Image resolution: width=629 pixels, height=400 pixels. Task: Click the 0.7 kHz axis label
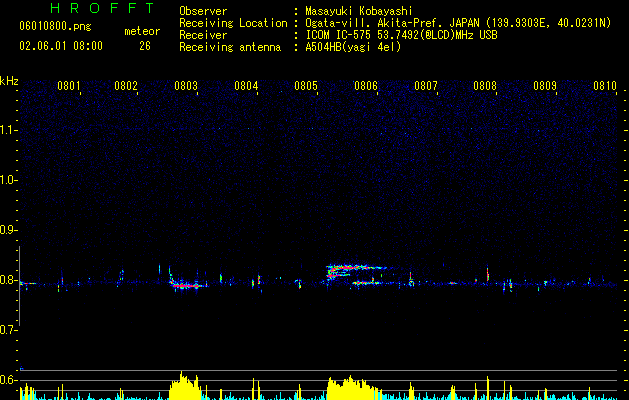pos(8,330)
